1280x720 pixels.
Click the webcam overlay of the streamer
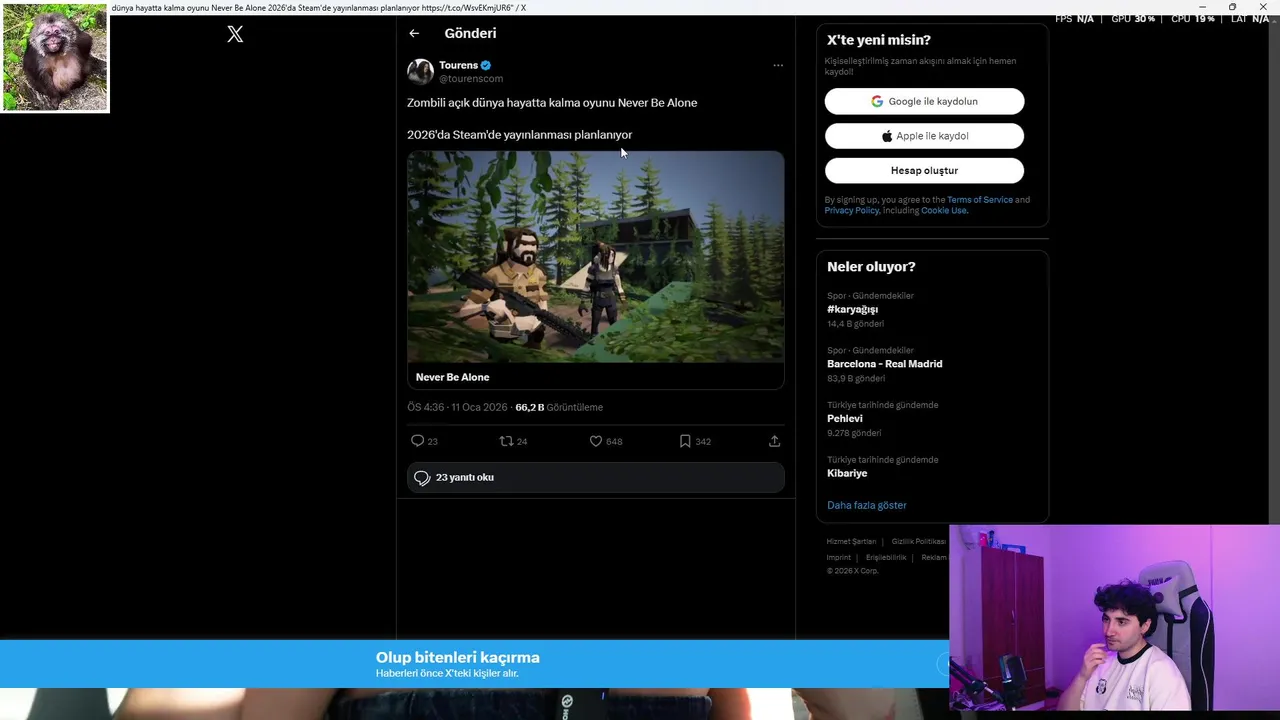(1114, 617)
